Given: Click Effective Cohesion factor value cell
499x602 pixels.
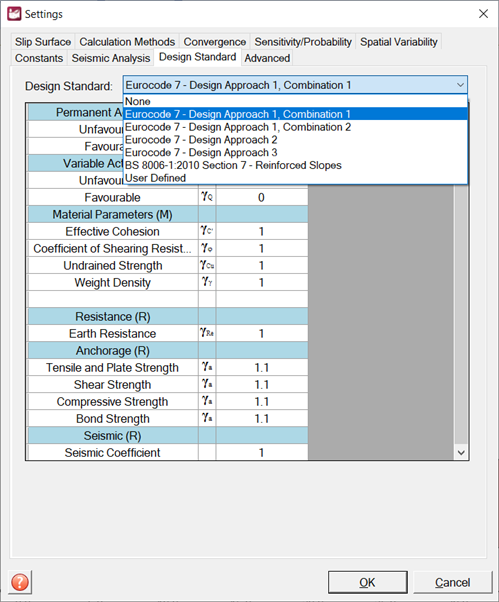Looking at the screenshot, I should click(x=261, y=232).
